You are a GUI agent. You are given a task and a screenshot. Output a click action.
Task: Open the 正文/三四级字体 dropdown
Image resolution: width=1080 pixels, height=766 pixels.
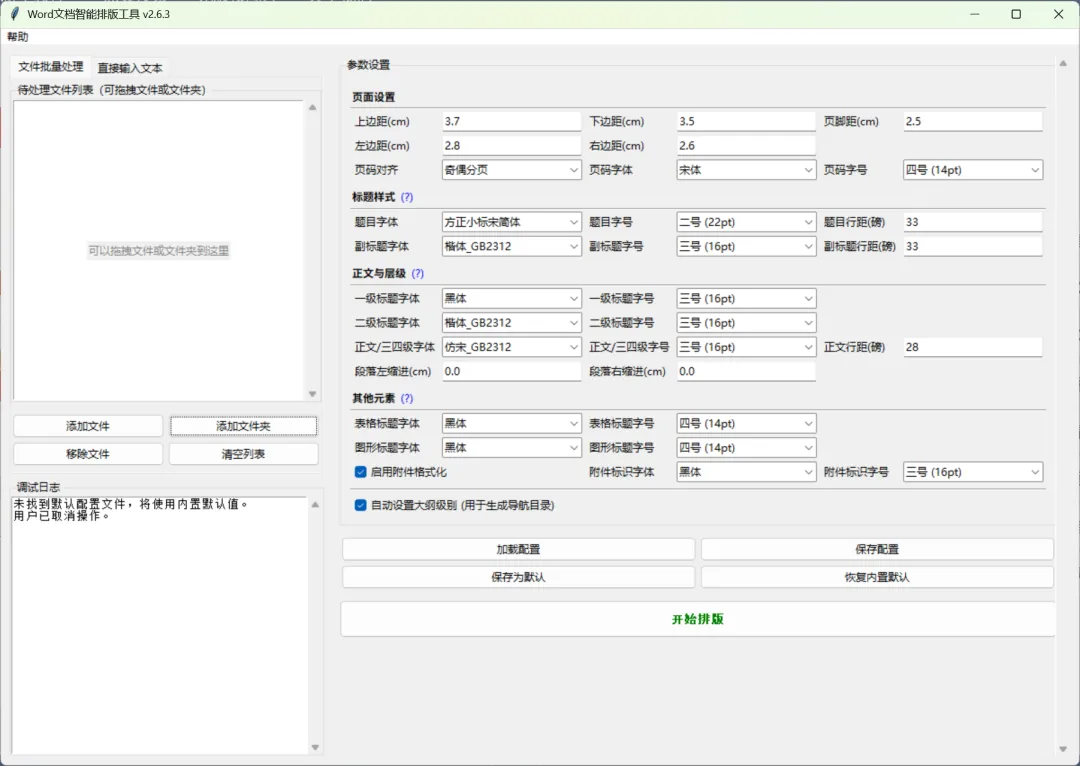[512, 347]
